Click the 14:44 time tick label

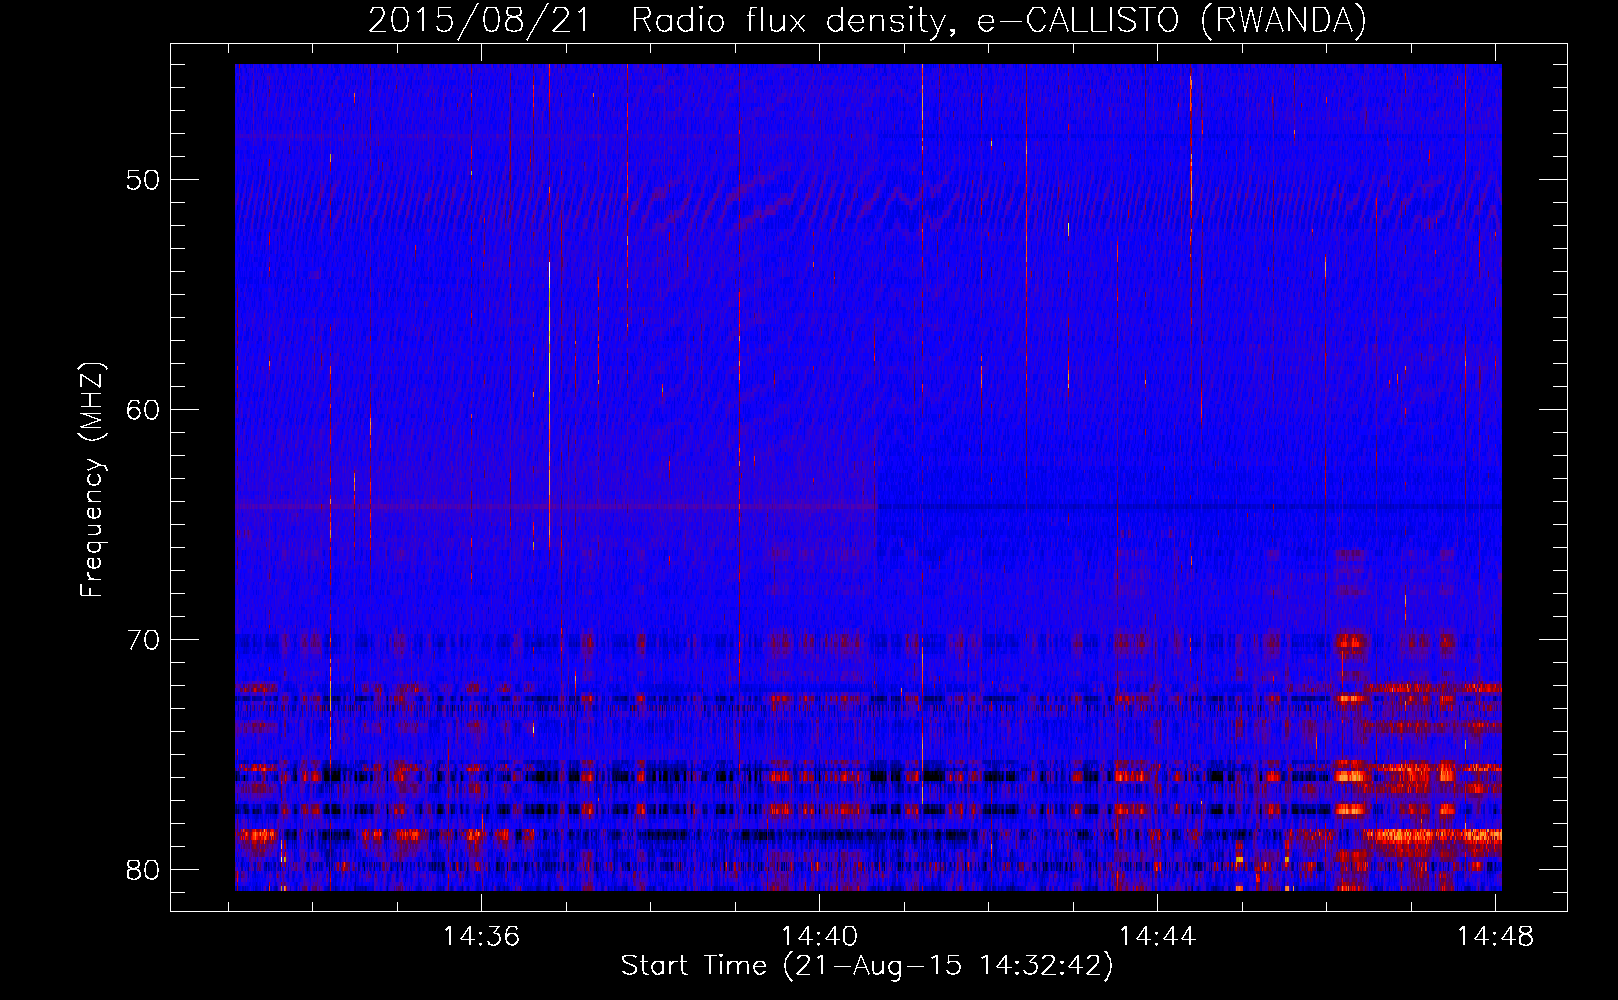click(x=1157, y=937)
